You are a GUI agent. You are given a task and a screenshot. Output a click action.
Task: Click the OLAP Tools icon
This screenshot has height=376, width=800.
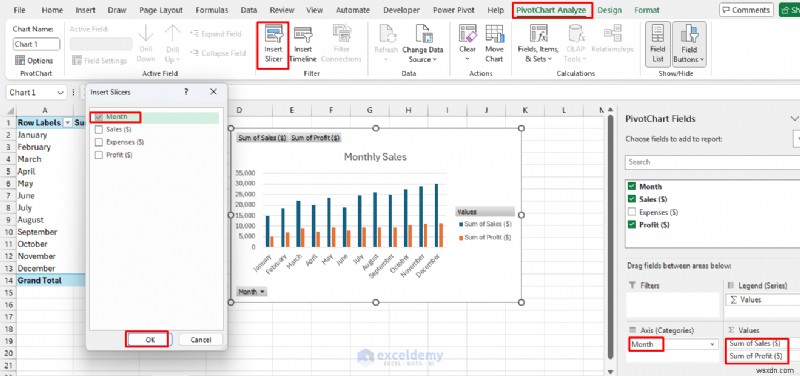tap(576, 34)
